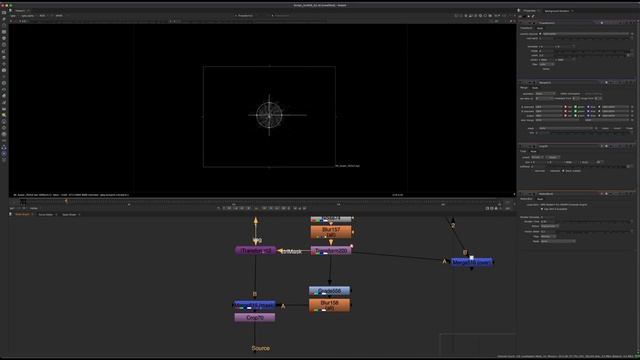Select the Merge (mask) node above Crop70
Image resolution: width=640 pixels, height=360 pixels.
(255, 305)
